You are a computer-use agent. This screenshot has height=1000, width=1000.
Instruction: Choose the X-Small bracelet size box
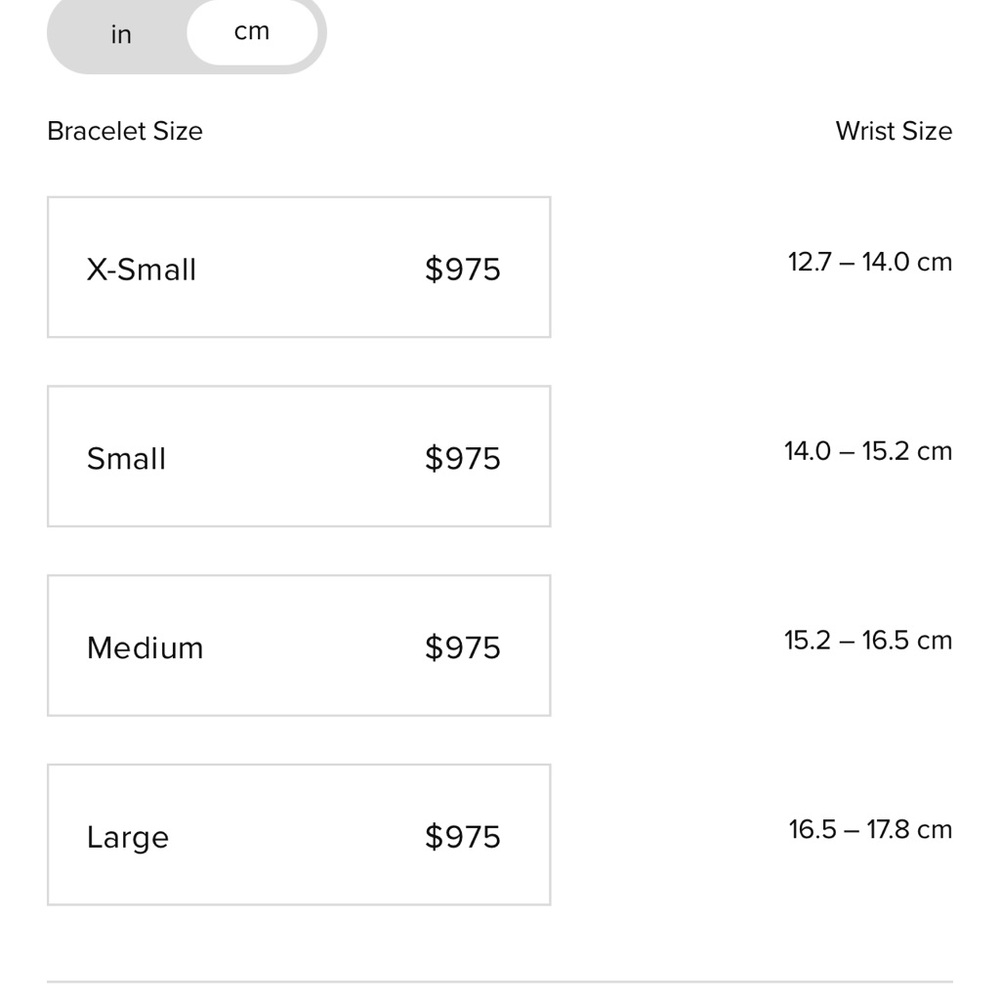click(298, 267)
